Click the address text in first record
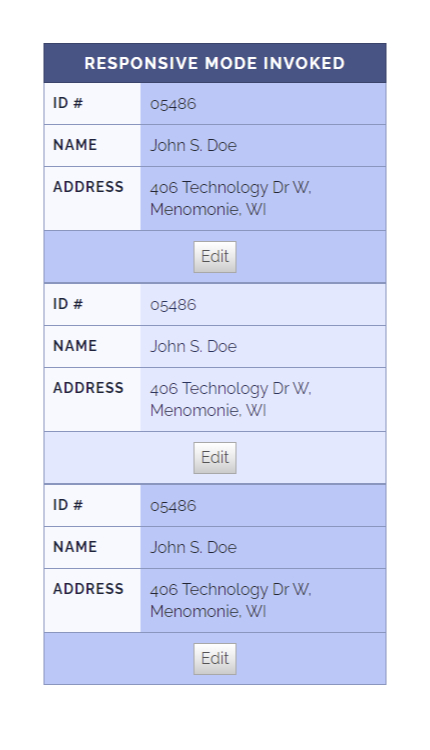 click(231, 198)
